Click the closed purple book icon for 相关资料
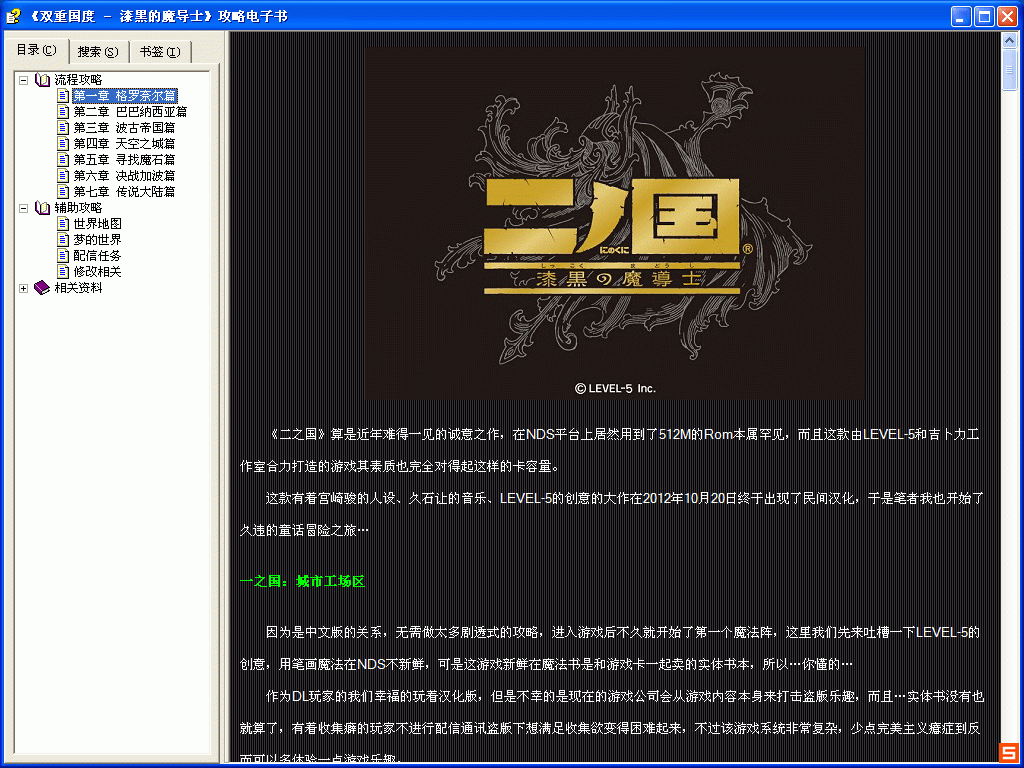This screenshot has width=1024, height=768. tap(42, 288)
